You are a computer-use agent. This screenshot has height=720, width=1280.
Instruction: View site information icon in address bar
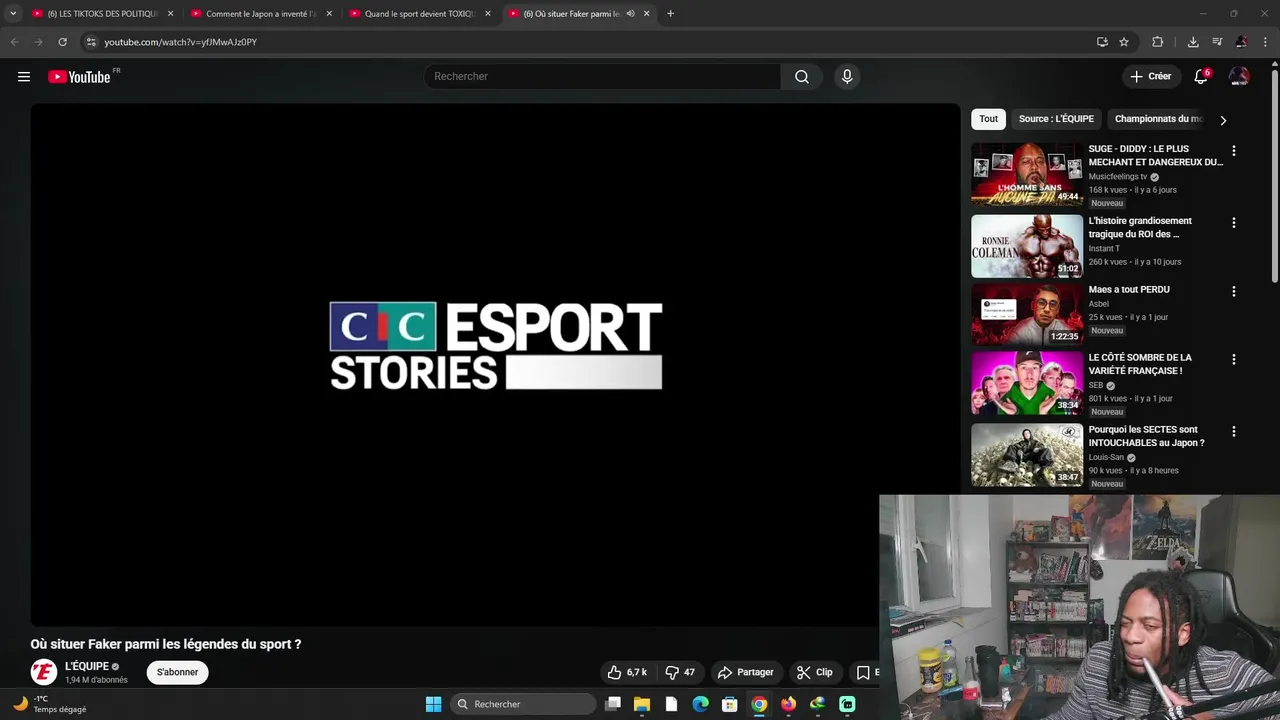[90, 42]
